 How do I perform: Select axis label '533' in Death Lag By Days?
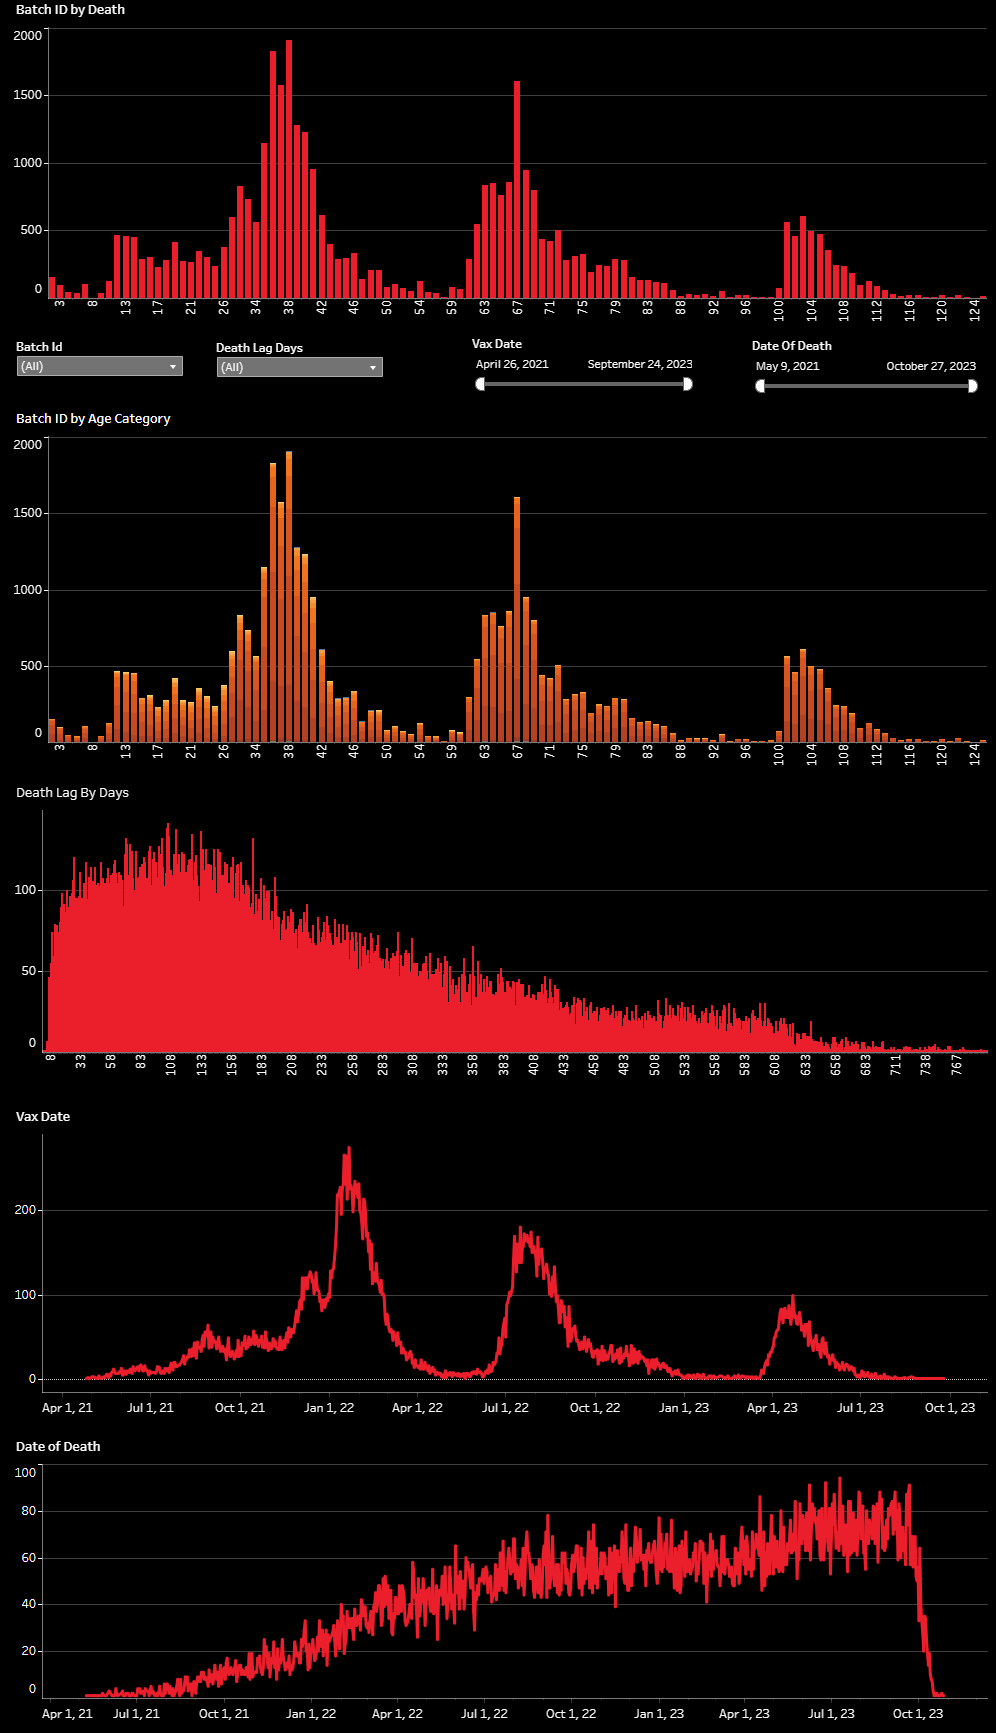685,1064
